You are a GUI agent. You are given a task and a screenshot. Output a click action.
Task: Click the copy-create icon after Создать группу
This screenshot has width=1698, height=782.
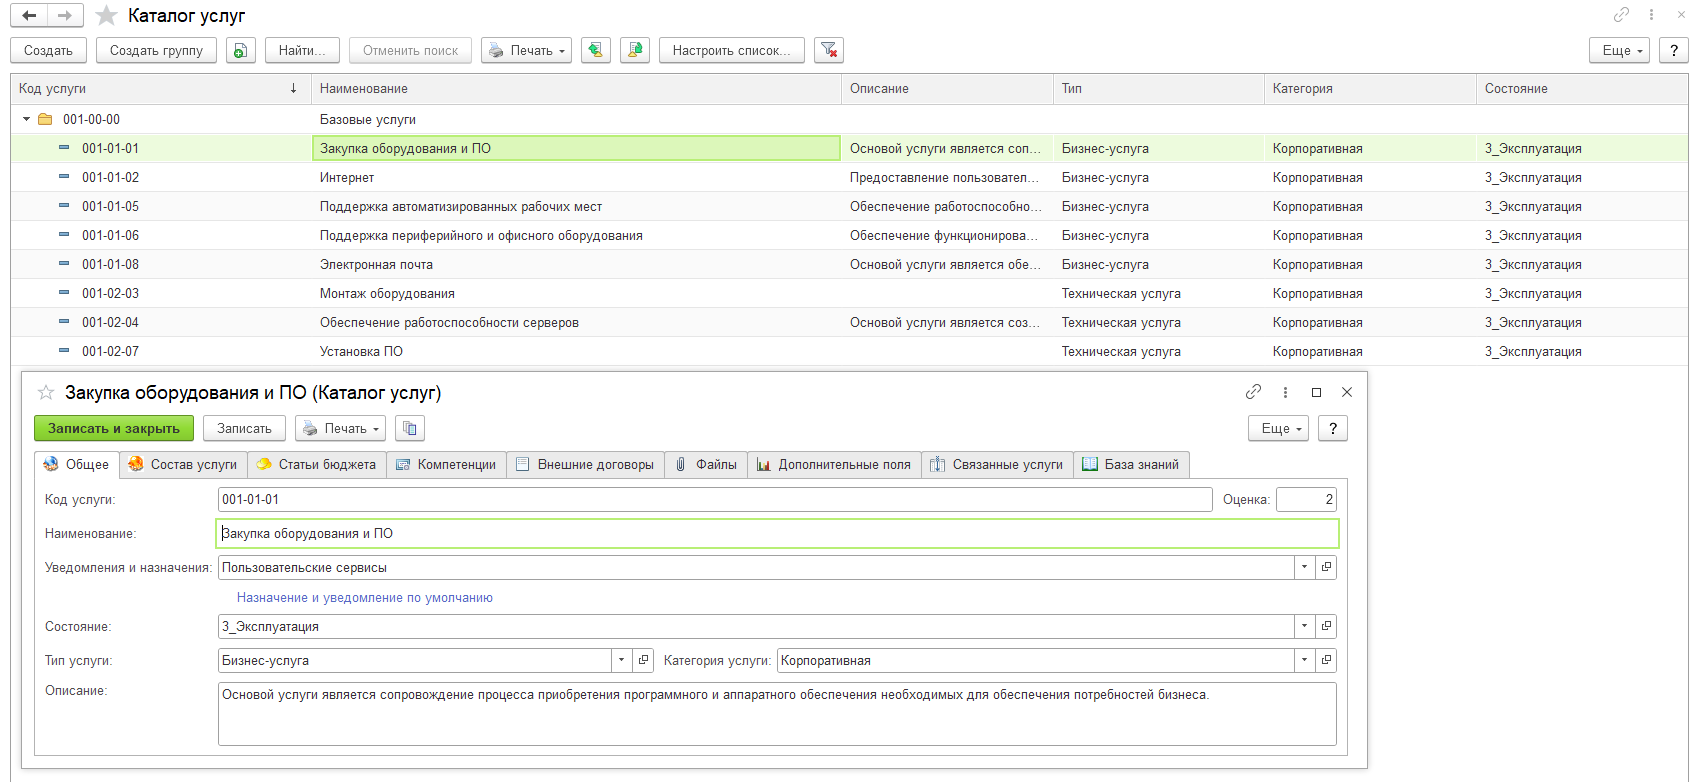pyautogui.click(x=241, y=50)
